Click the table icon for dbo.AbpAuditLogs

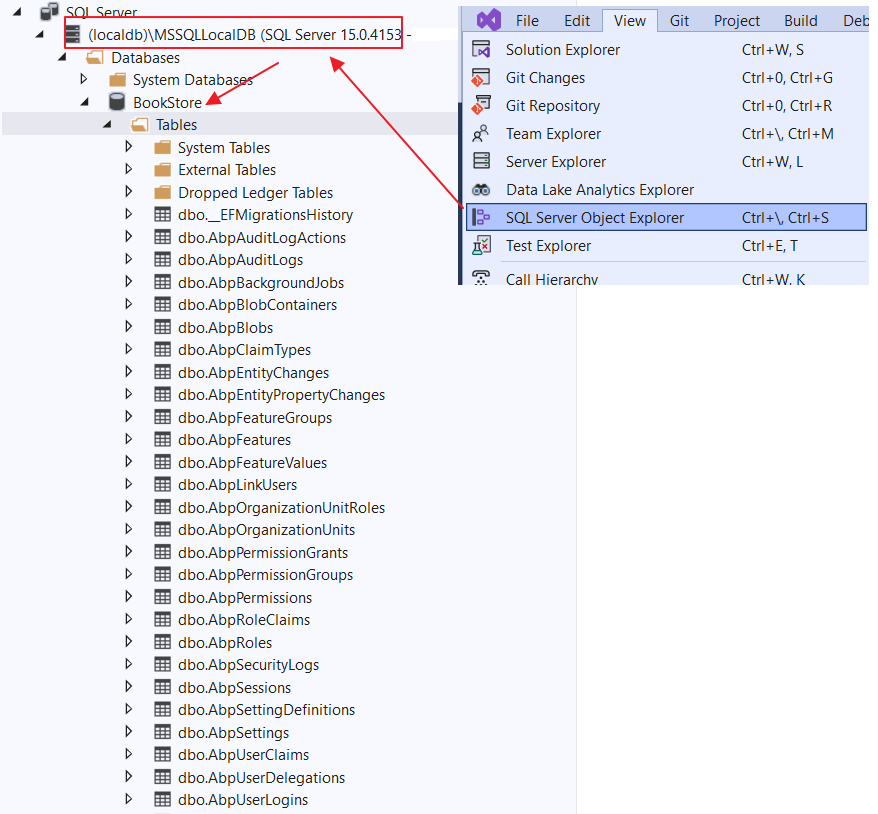point(162,259)
